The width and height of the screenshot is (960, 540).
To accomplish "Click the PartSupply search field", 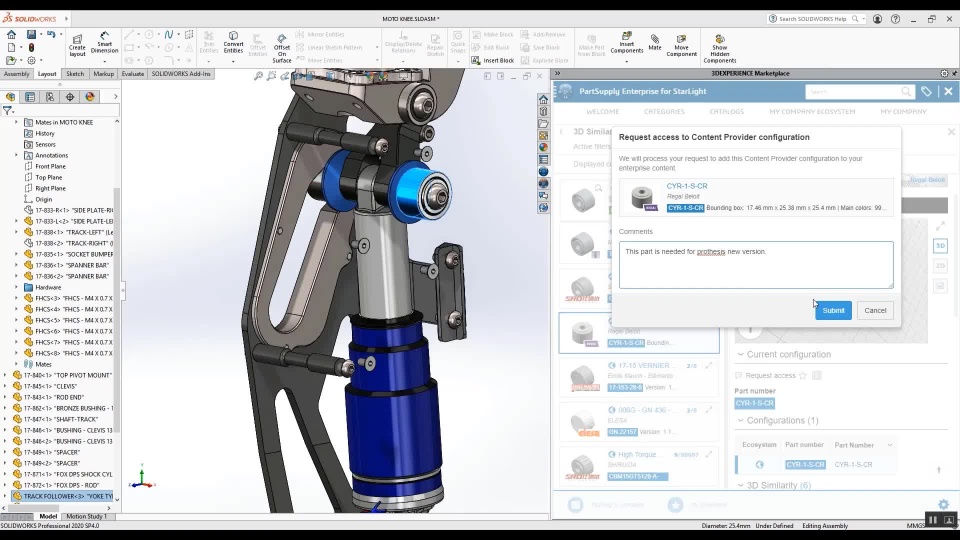I will 854,92.
